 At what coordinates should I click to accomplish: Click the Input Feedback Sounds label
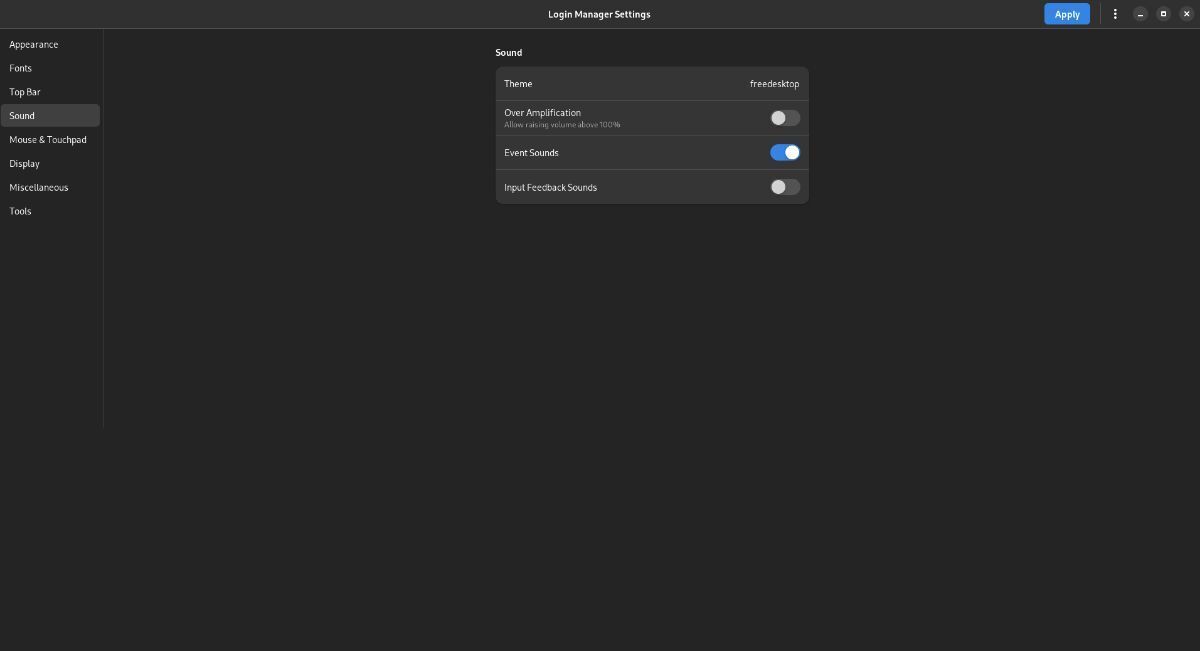tap(550, 188)
